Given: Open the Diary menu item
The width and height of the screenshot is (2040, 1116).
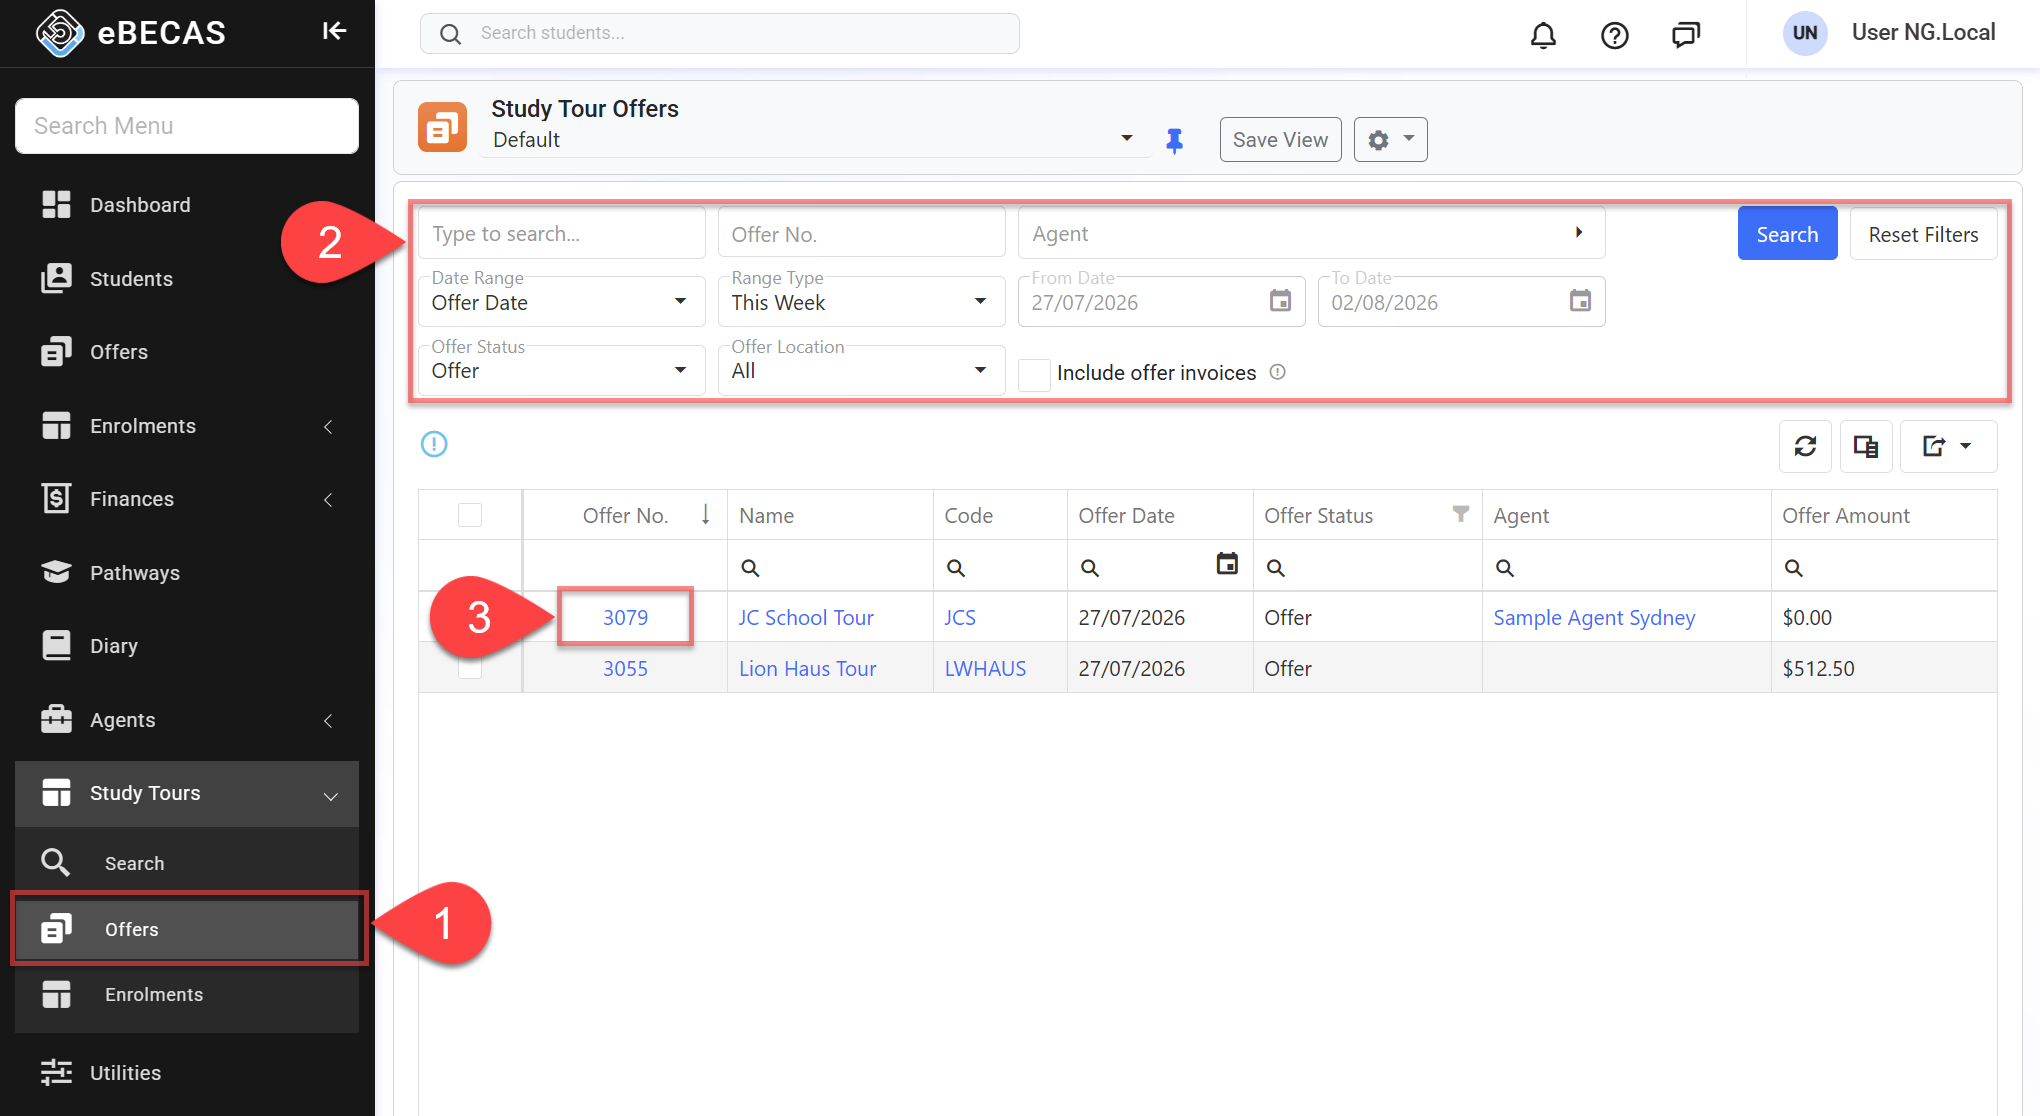Looking at the screenshot, I should coord(187,646).
